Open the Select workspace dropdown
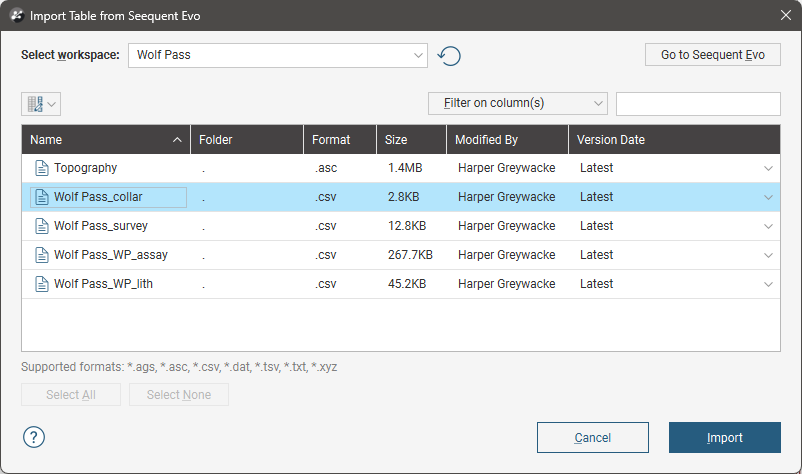The width and height of the screenshot is (802, 474). coord(278,56)
